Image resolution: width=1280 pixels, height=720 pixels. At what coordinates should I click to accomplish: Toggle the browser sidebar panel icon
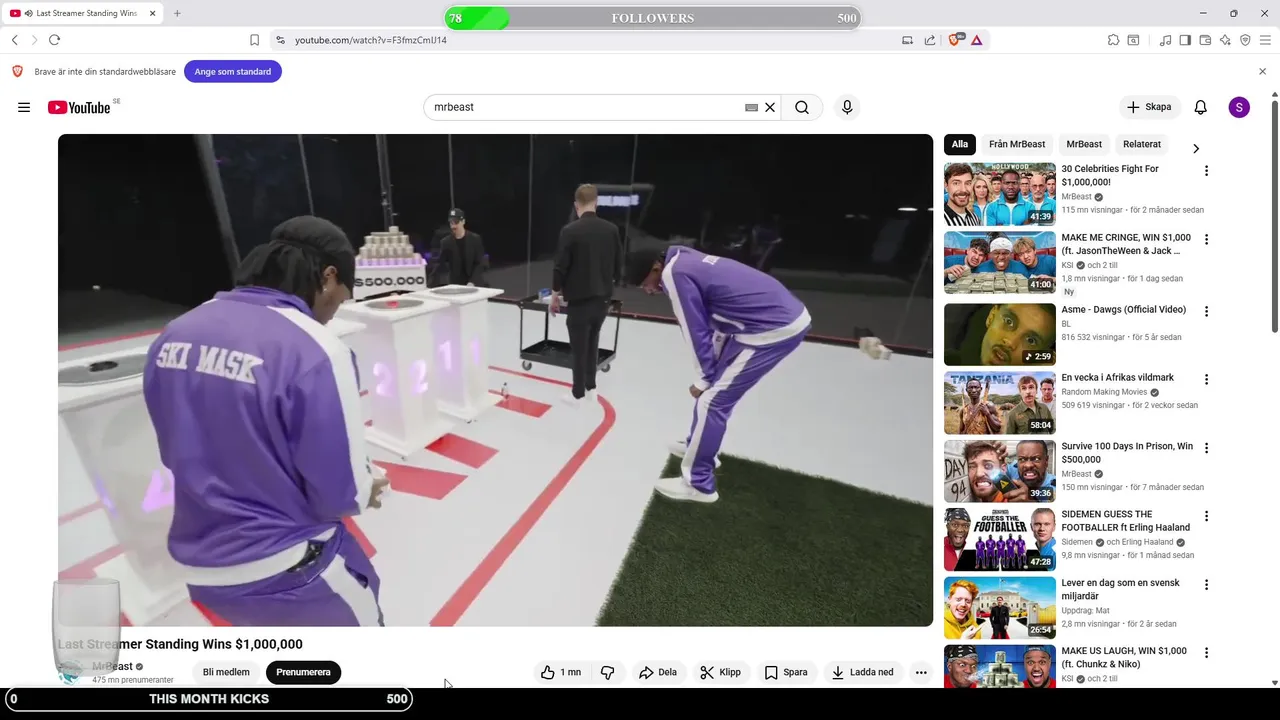[1185, 40]
